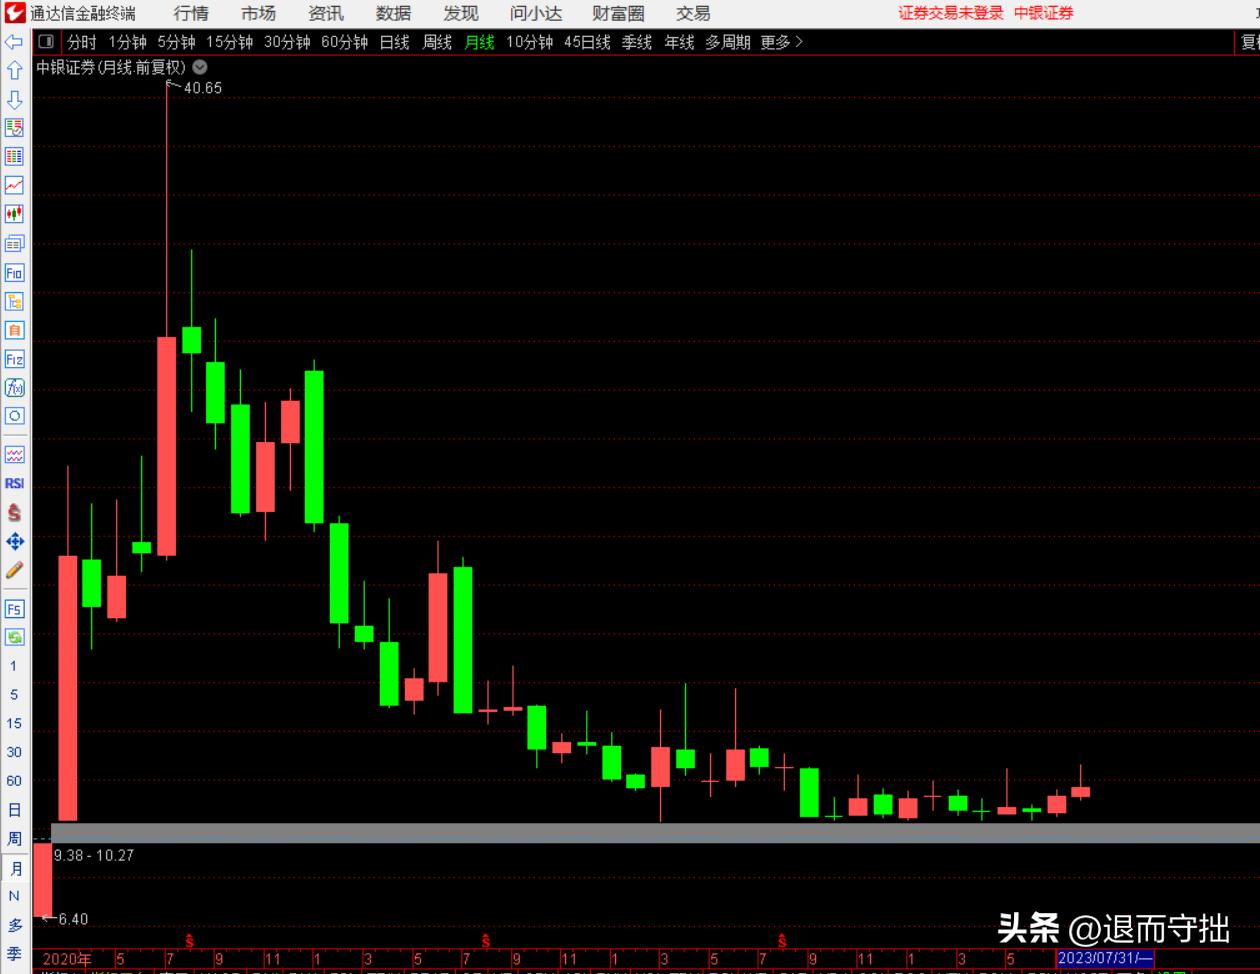
Task: Switch to the 1分钟 period tab
Action: pyautogui.click(x=127, y=42)
